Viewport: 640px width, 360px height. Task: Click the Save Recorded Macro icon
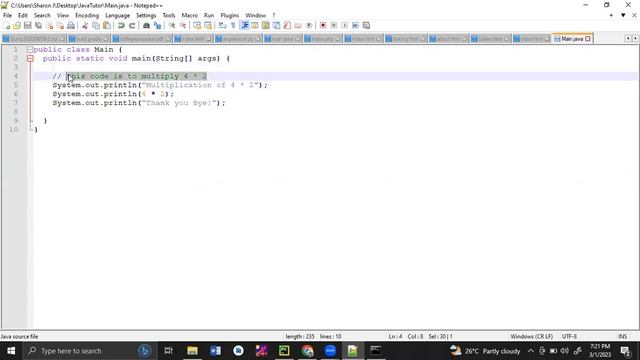point(366,25)
